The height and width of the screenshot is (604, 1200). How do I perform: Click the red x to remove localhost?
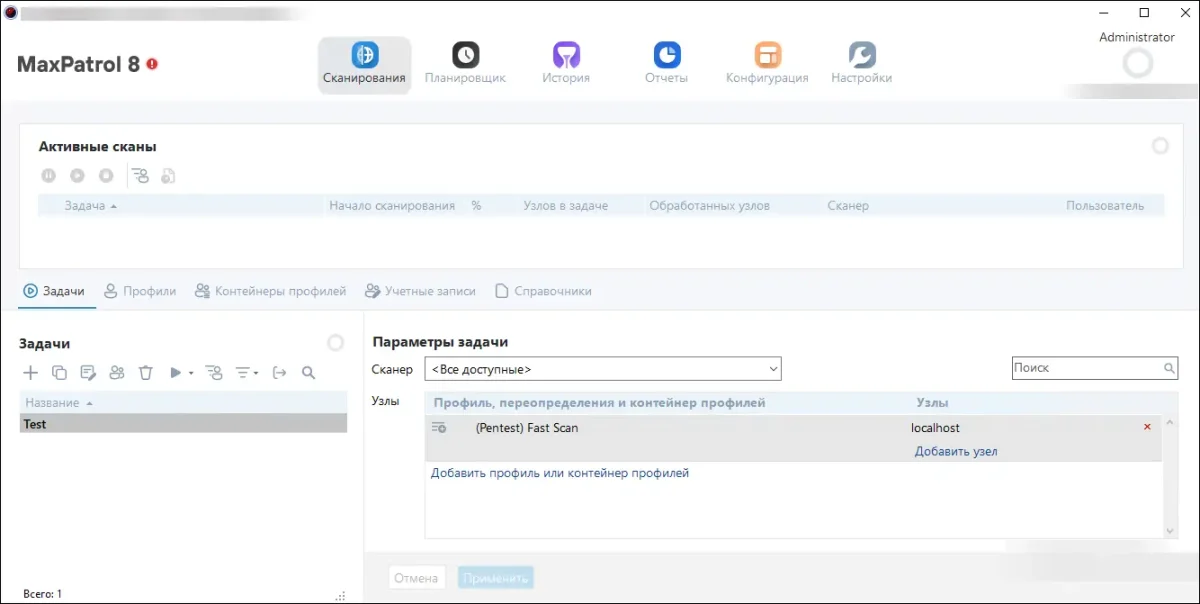(1147, 428)
